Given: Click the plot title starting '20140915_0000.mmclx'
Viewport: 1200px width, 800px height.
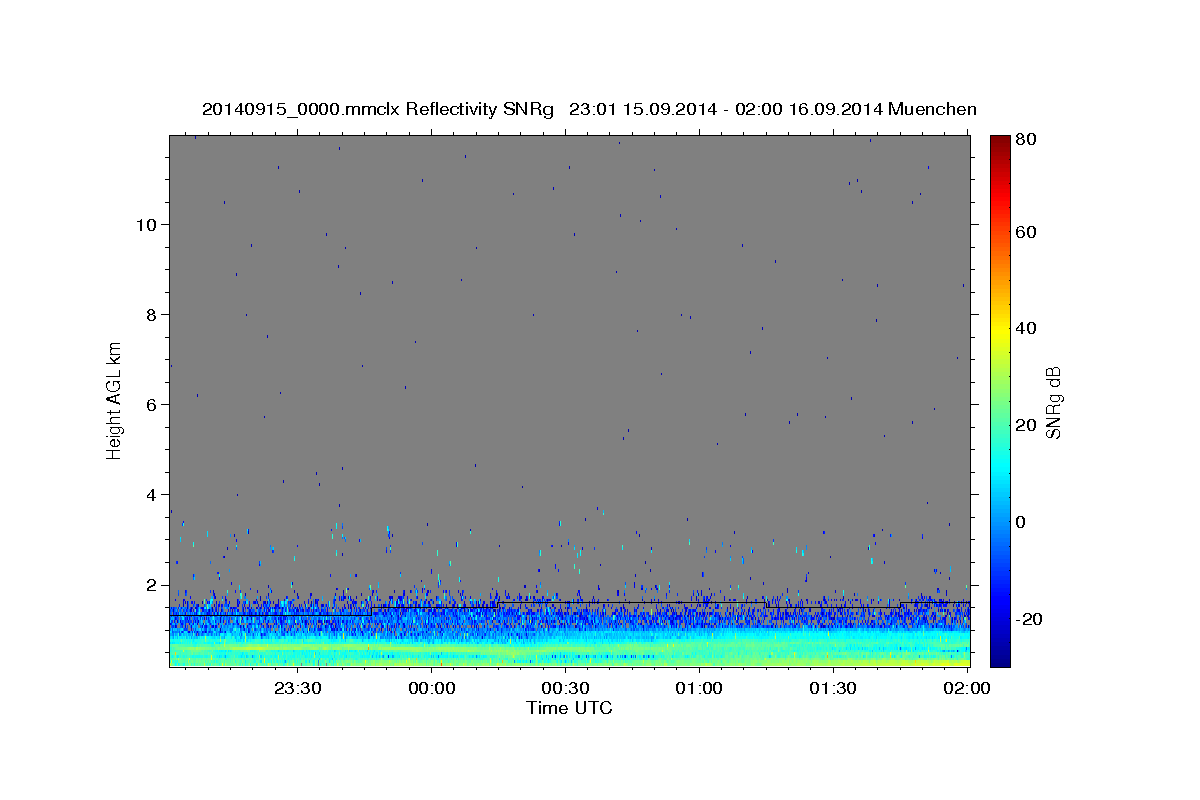Looking at the screenshot, I should pos(589,110).
